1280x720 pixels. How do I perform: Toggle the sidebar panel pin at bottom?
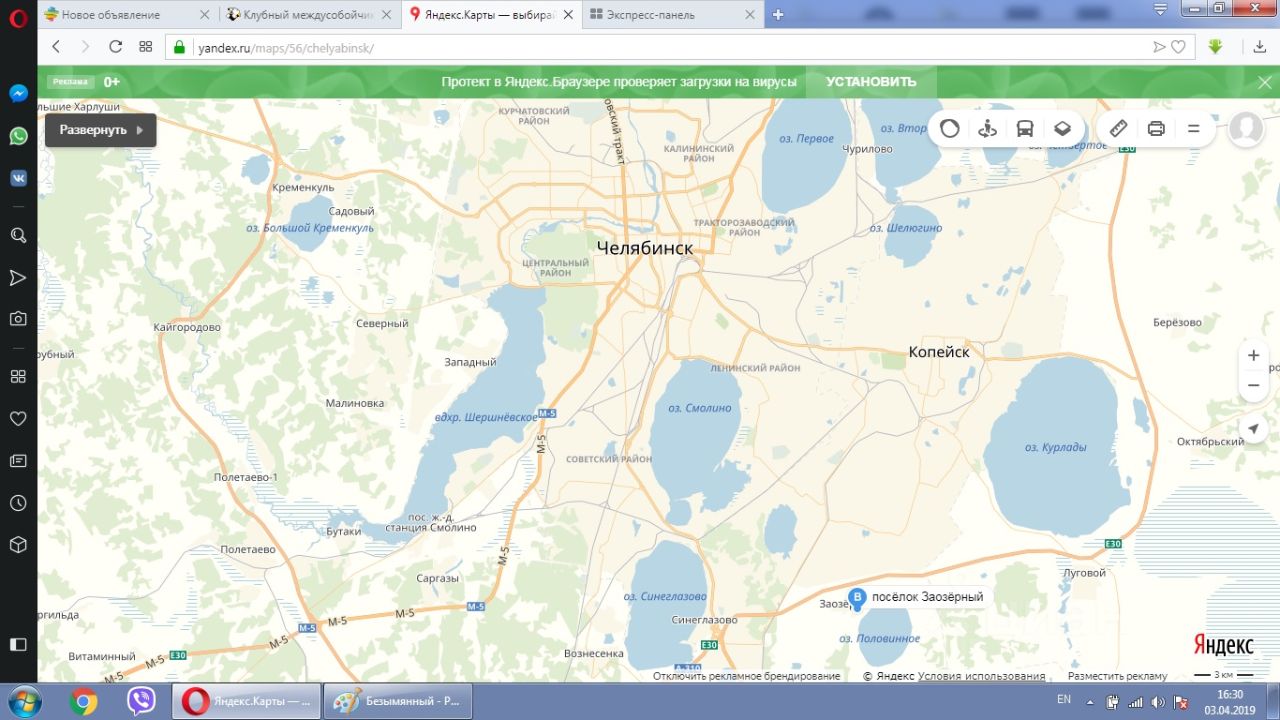point(18,644)
